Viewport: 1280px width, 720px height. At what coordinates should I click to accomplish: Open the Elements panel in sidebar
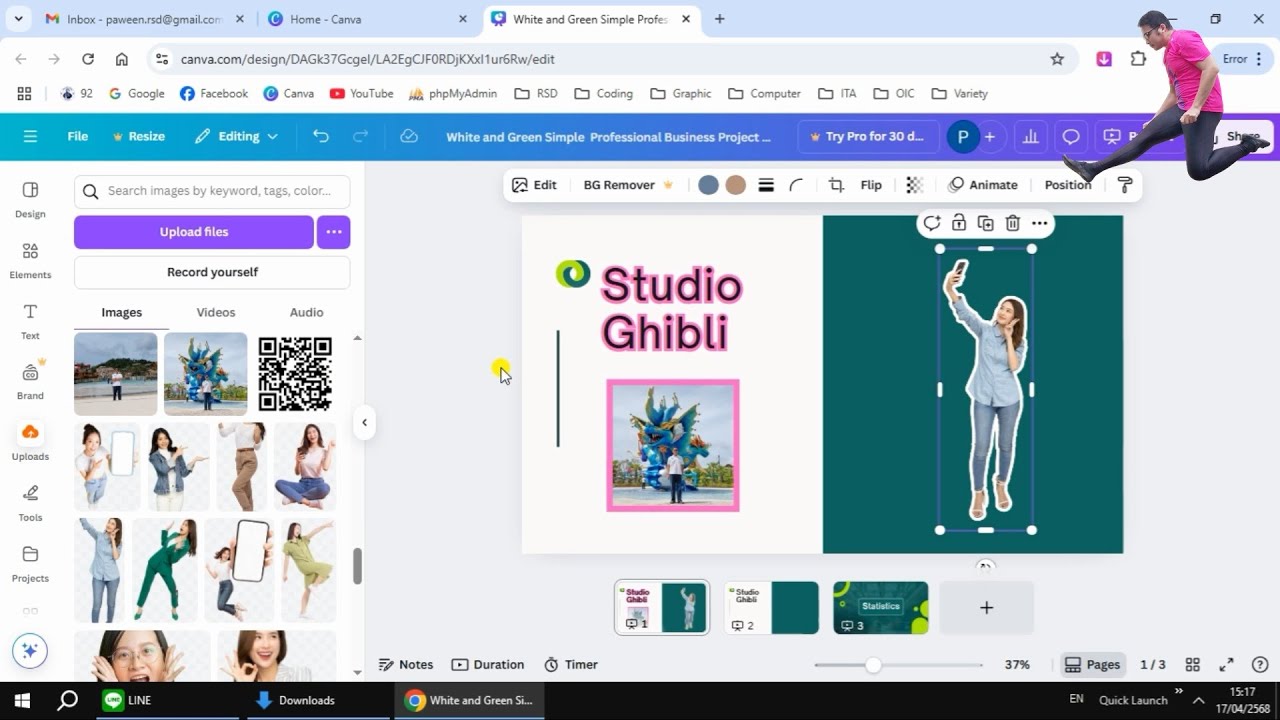point(30,261)
